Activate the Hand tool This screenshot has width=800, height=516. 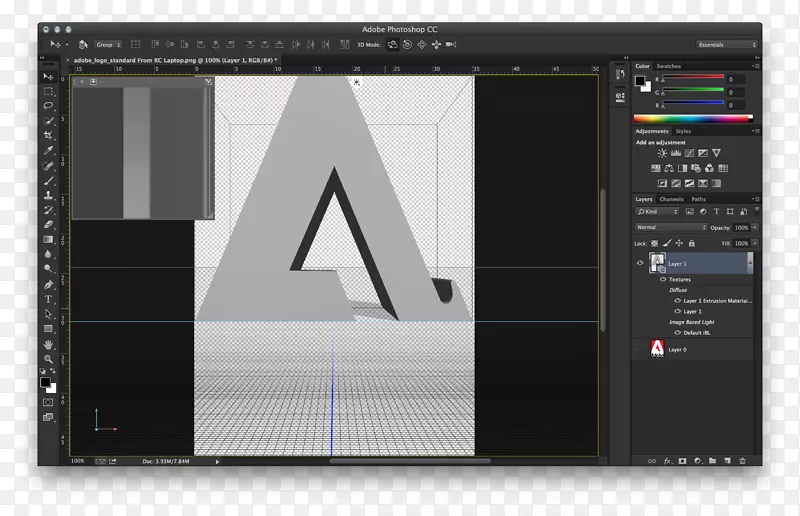[x=48, y=345]
